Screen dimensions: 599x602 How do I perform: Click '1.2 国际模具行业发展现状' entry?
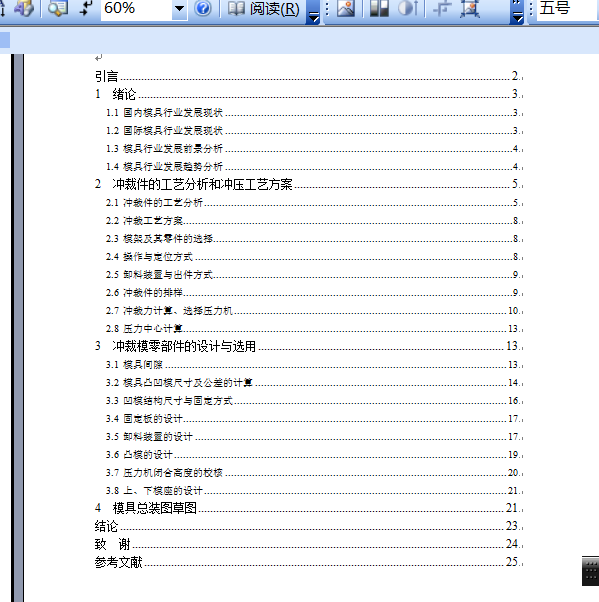tap(314, 131)
